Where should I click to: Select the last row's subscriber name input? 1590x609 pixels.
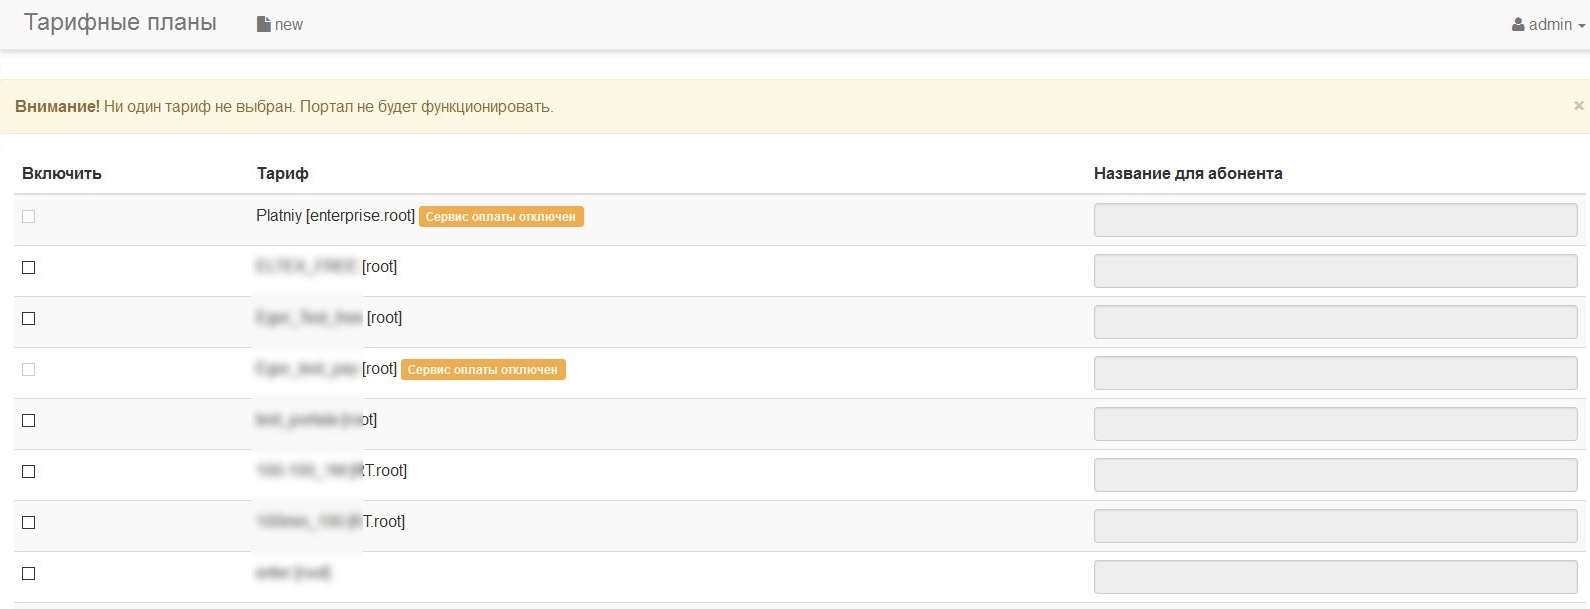pos(1335,577)
